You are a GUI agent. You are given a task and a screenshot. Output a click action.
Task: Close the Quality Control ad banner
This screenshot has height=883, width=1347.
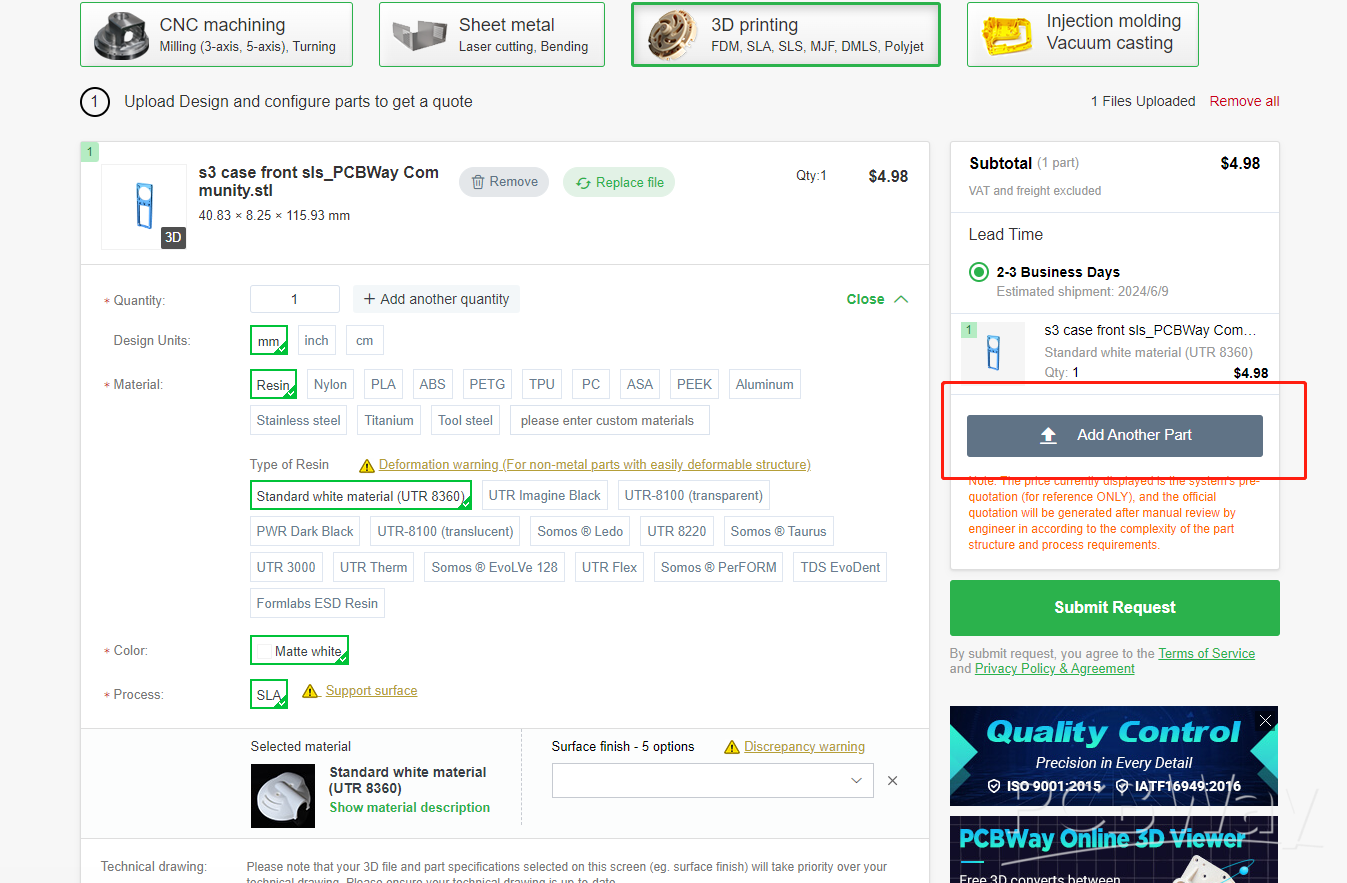click(1266, 720)
